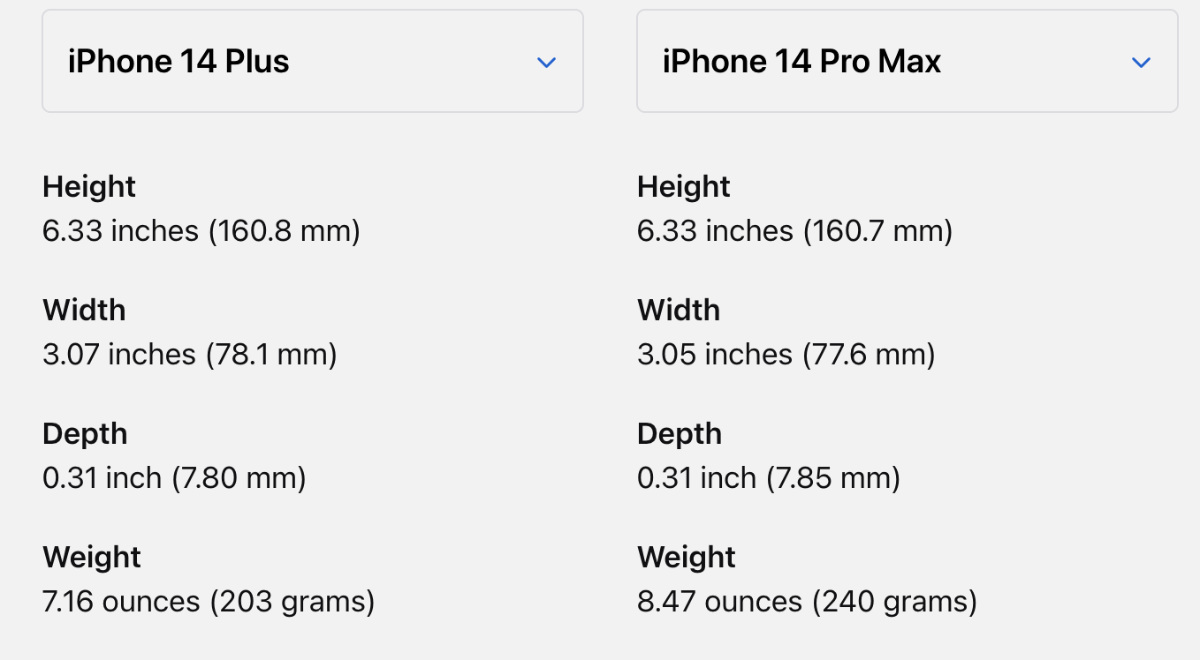The width and height of the screenshot is (1200, 660).
Task: Select the Weight heading in iPhone 14 Plus column
Action: (x=92, y=557)
